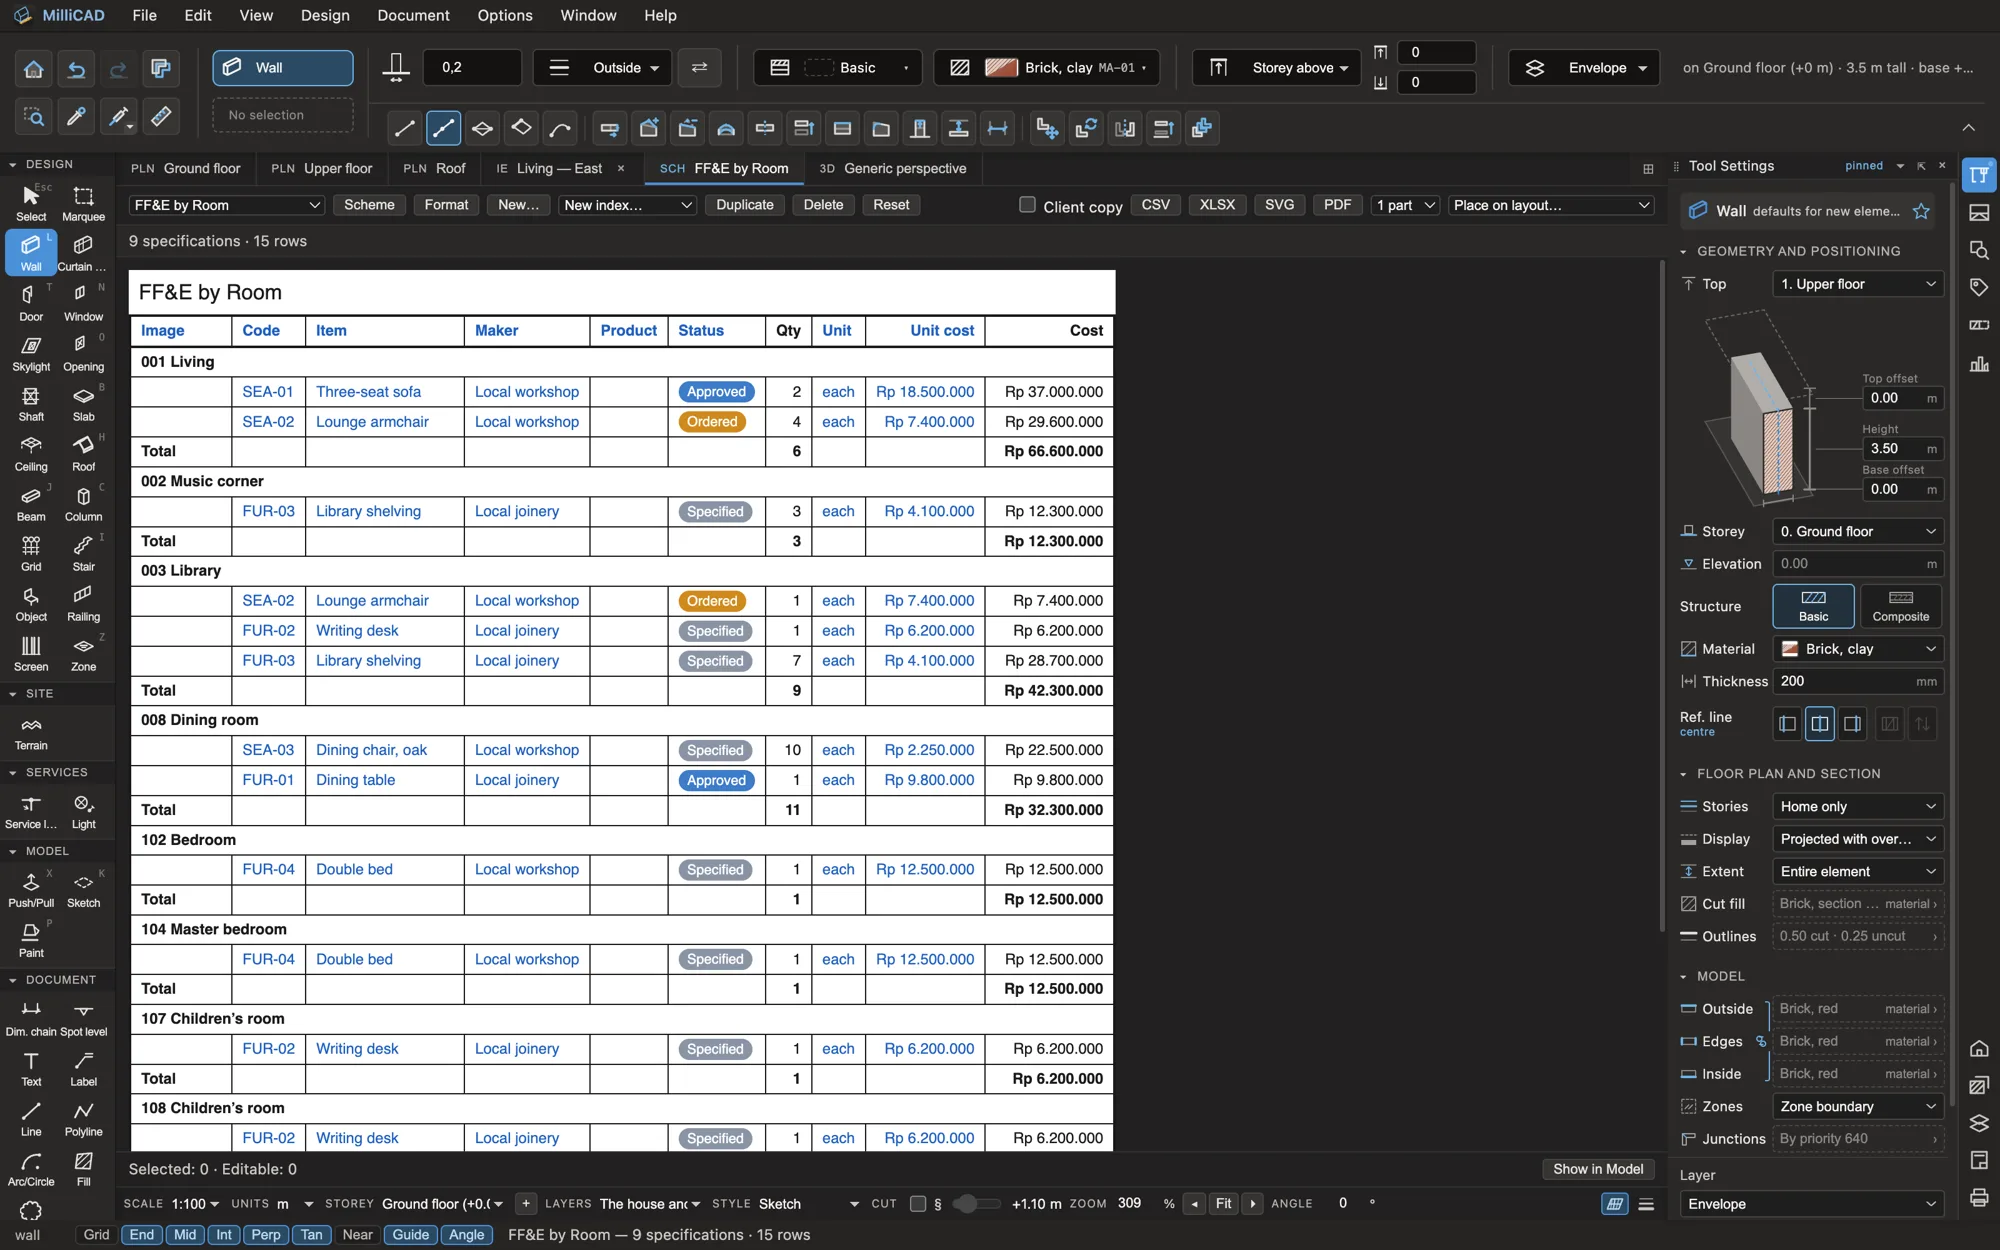Enable the Client copy checkbox
2000x1250 pixels.
point(1027,205)
